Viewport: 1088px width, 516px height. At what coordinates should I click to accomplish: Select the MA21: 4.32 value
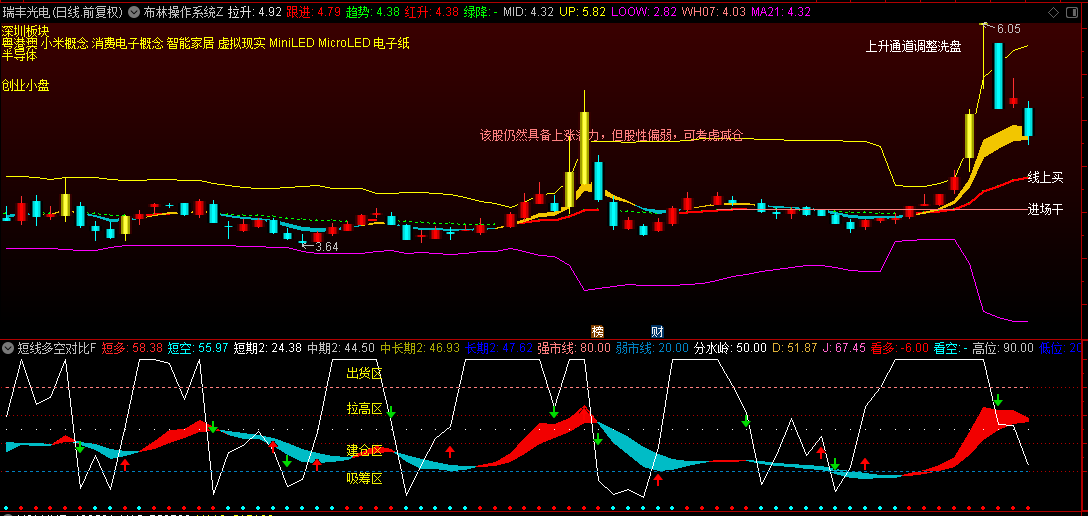pos(781,12)
